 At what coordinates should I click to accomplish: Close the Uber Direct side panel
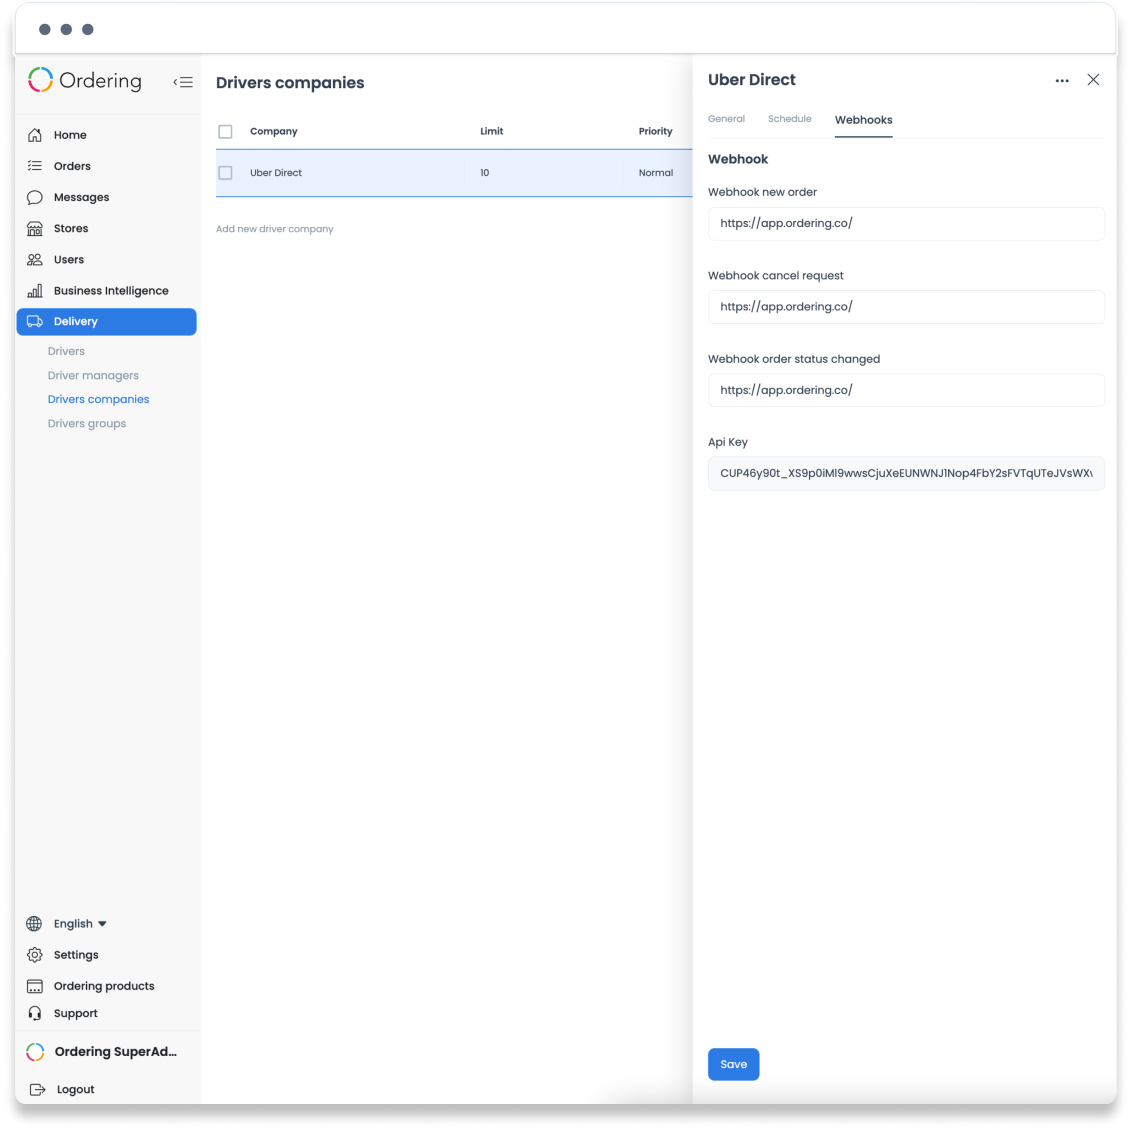(x=1093, y=79)
